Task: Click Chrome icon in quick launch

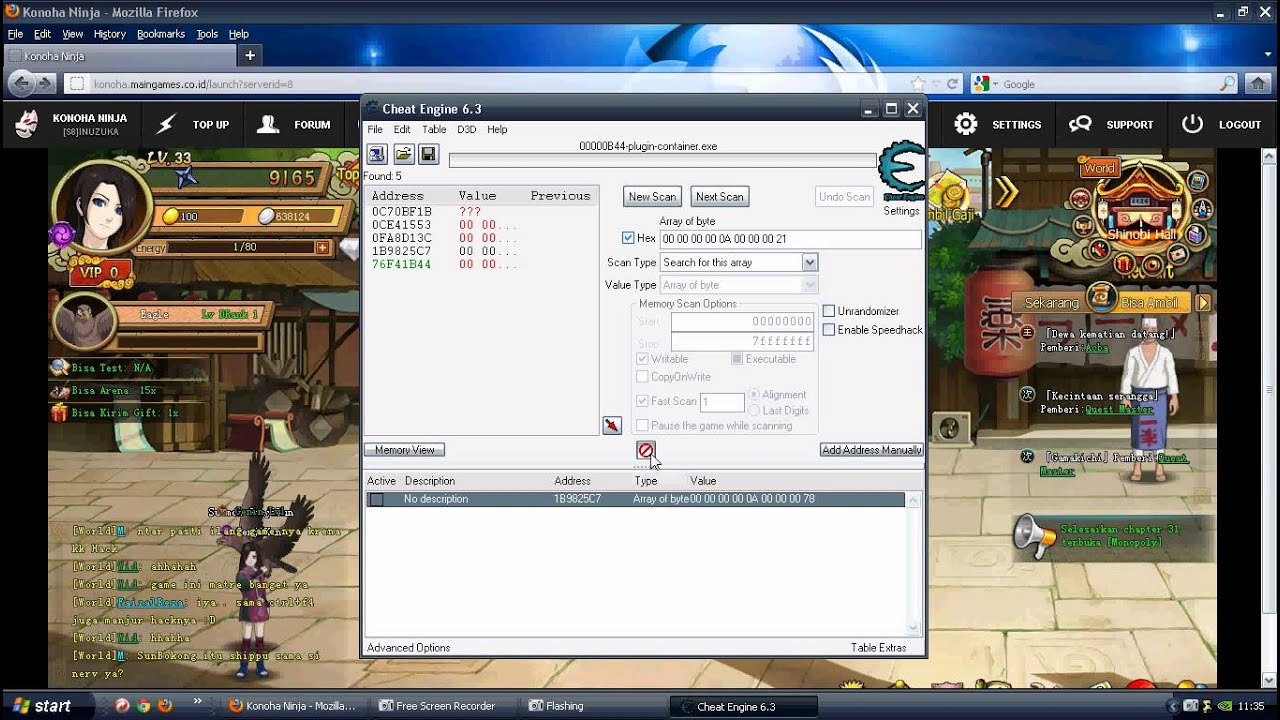Action: (144, 705)
